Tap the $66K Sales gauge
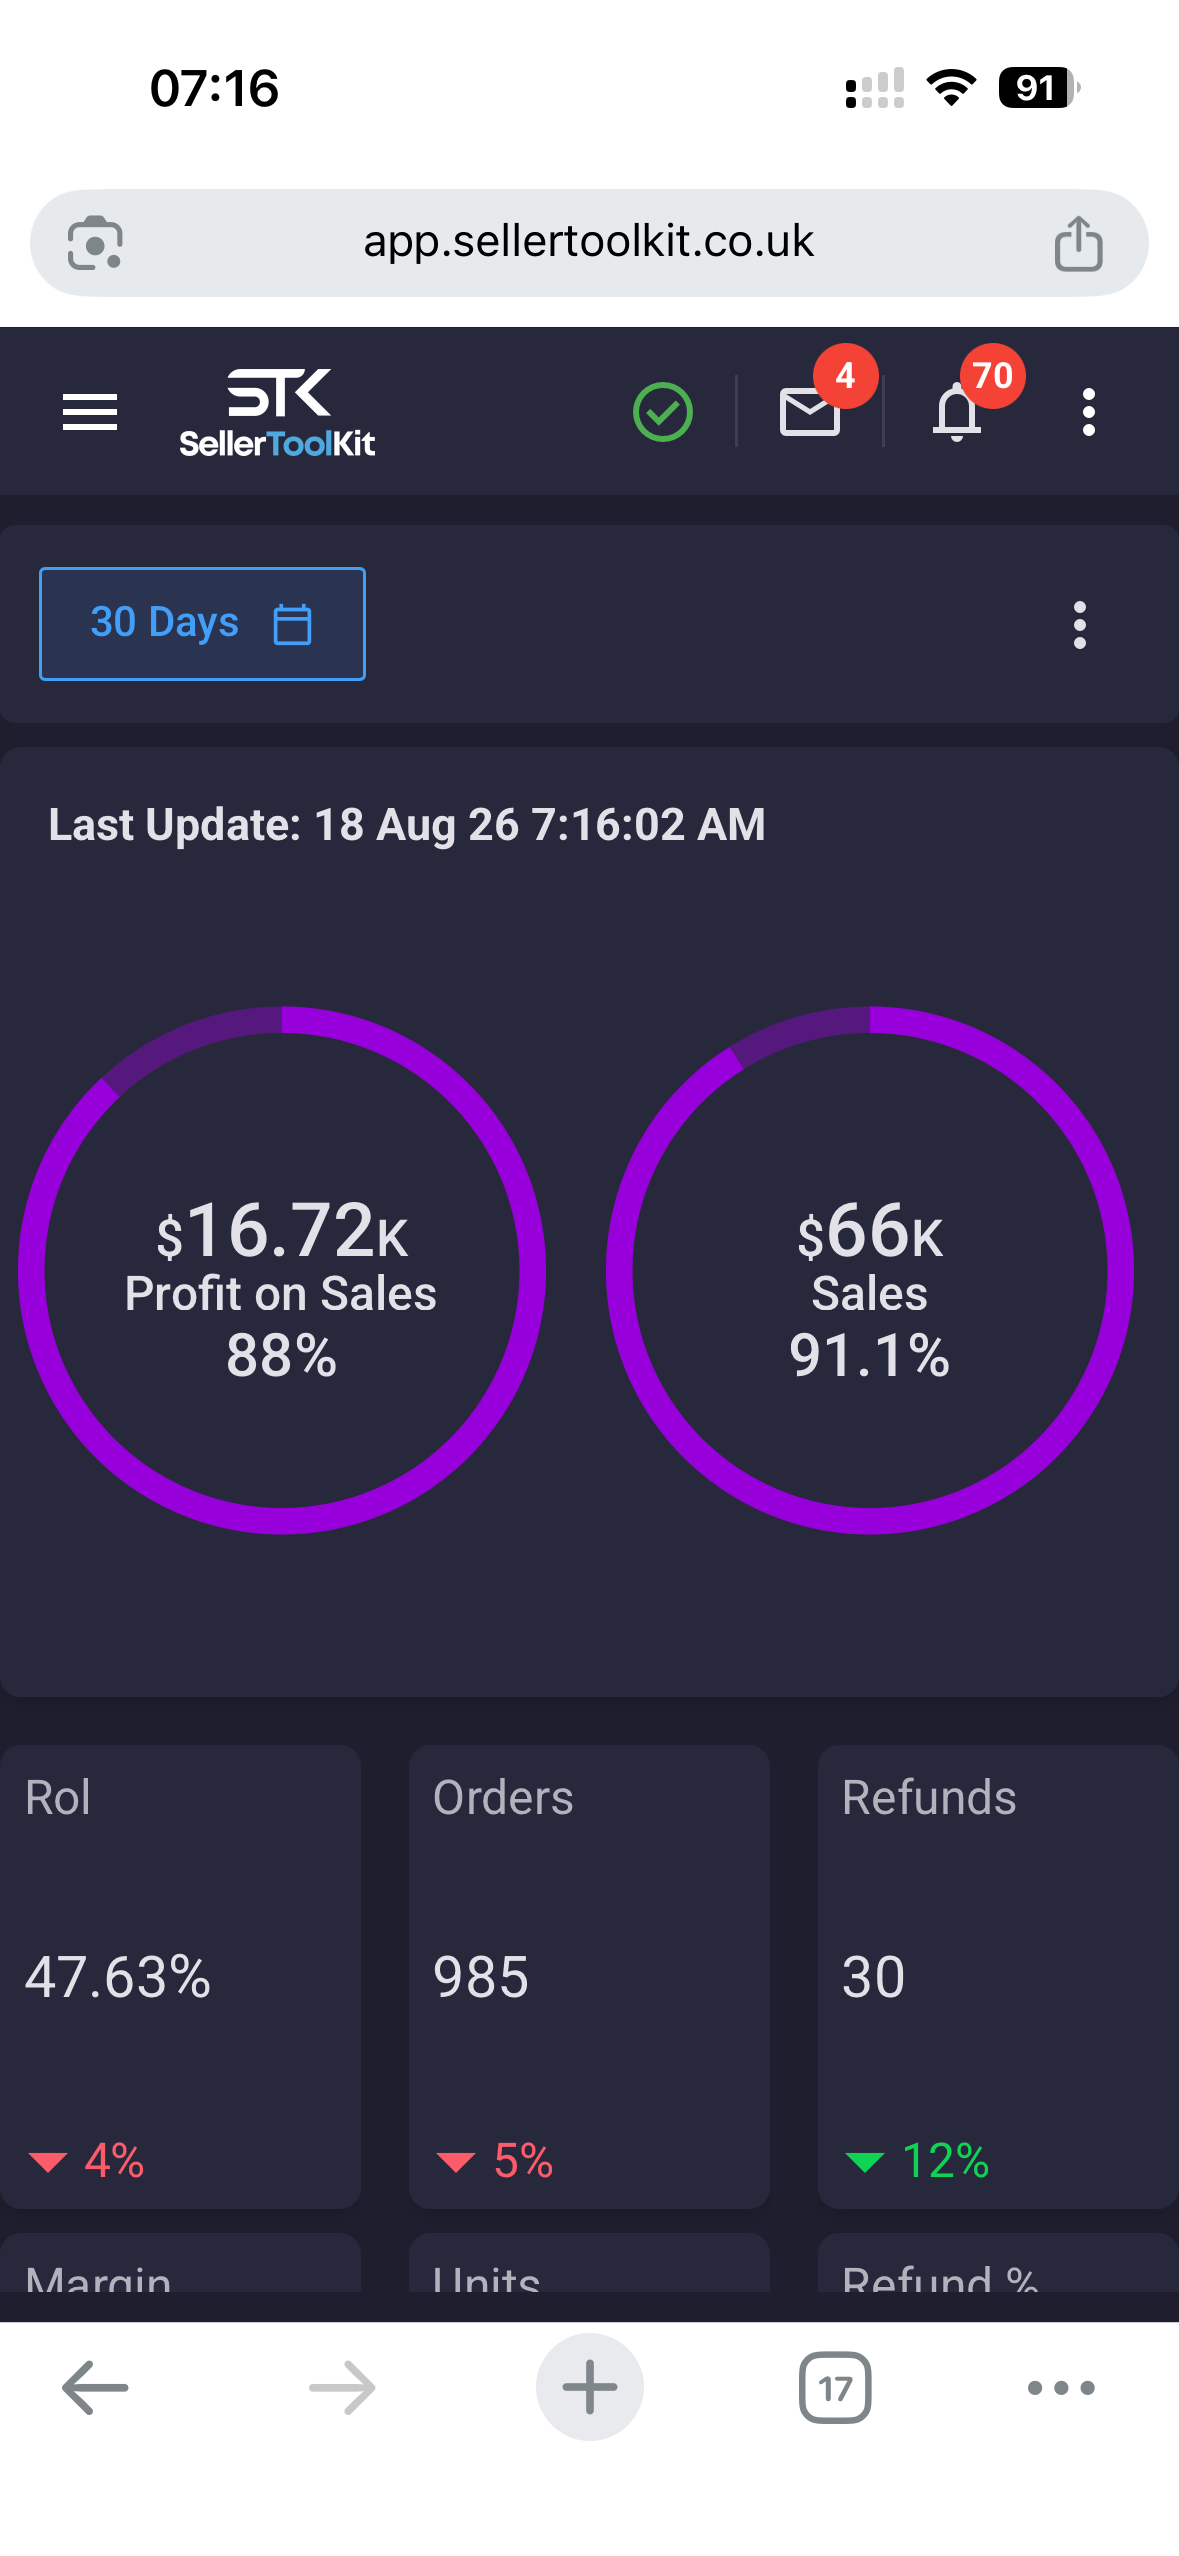The image size is (1179, 2556). click(x=870, y=1270)
